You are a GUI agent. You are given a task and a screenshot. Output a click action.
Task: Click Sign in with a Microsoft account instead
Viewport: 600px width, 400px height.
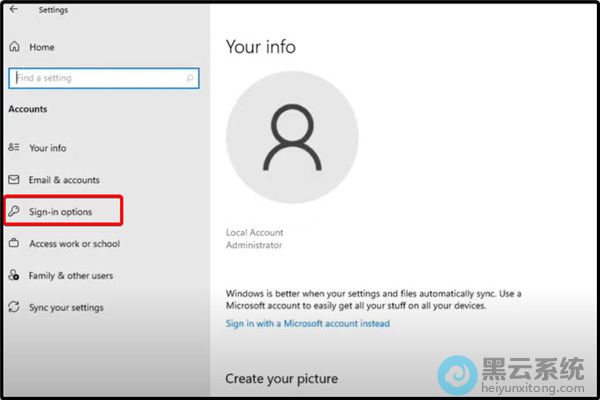pos(307,324)
